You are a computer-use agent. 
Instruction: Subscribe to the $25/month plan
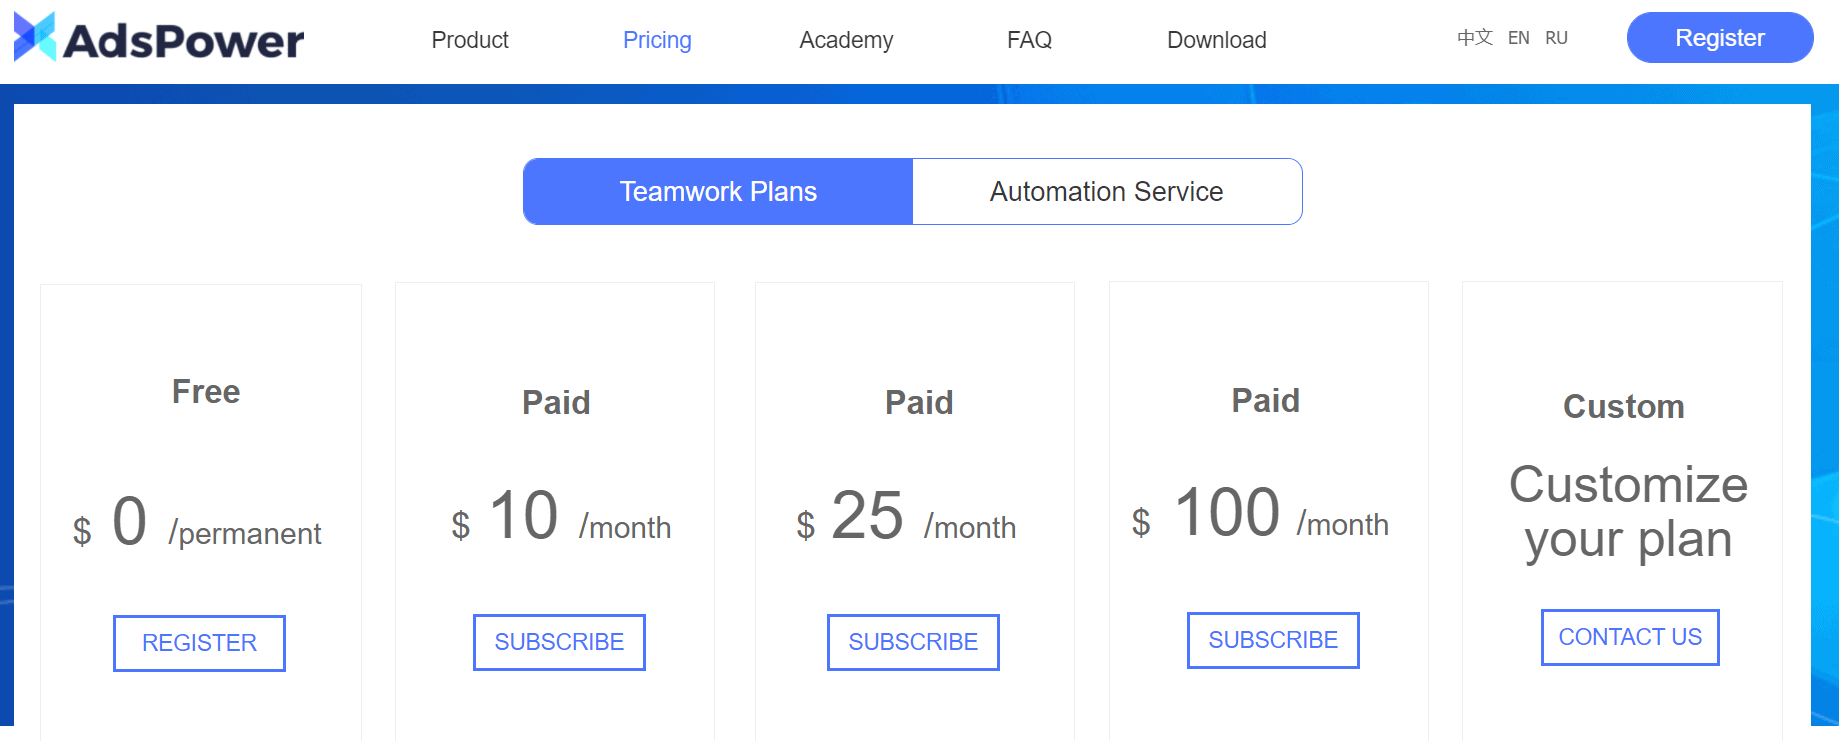(x=913, y=642)
